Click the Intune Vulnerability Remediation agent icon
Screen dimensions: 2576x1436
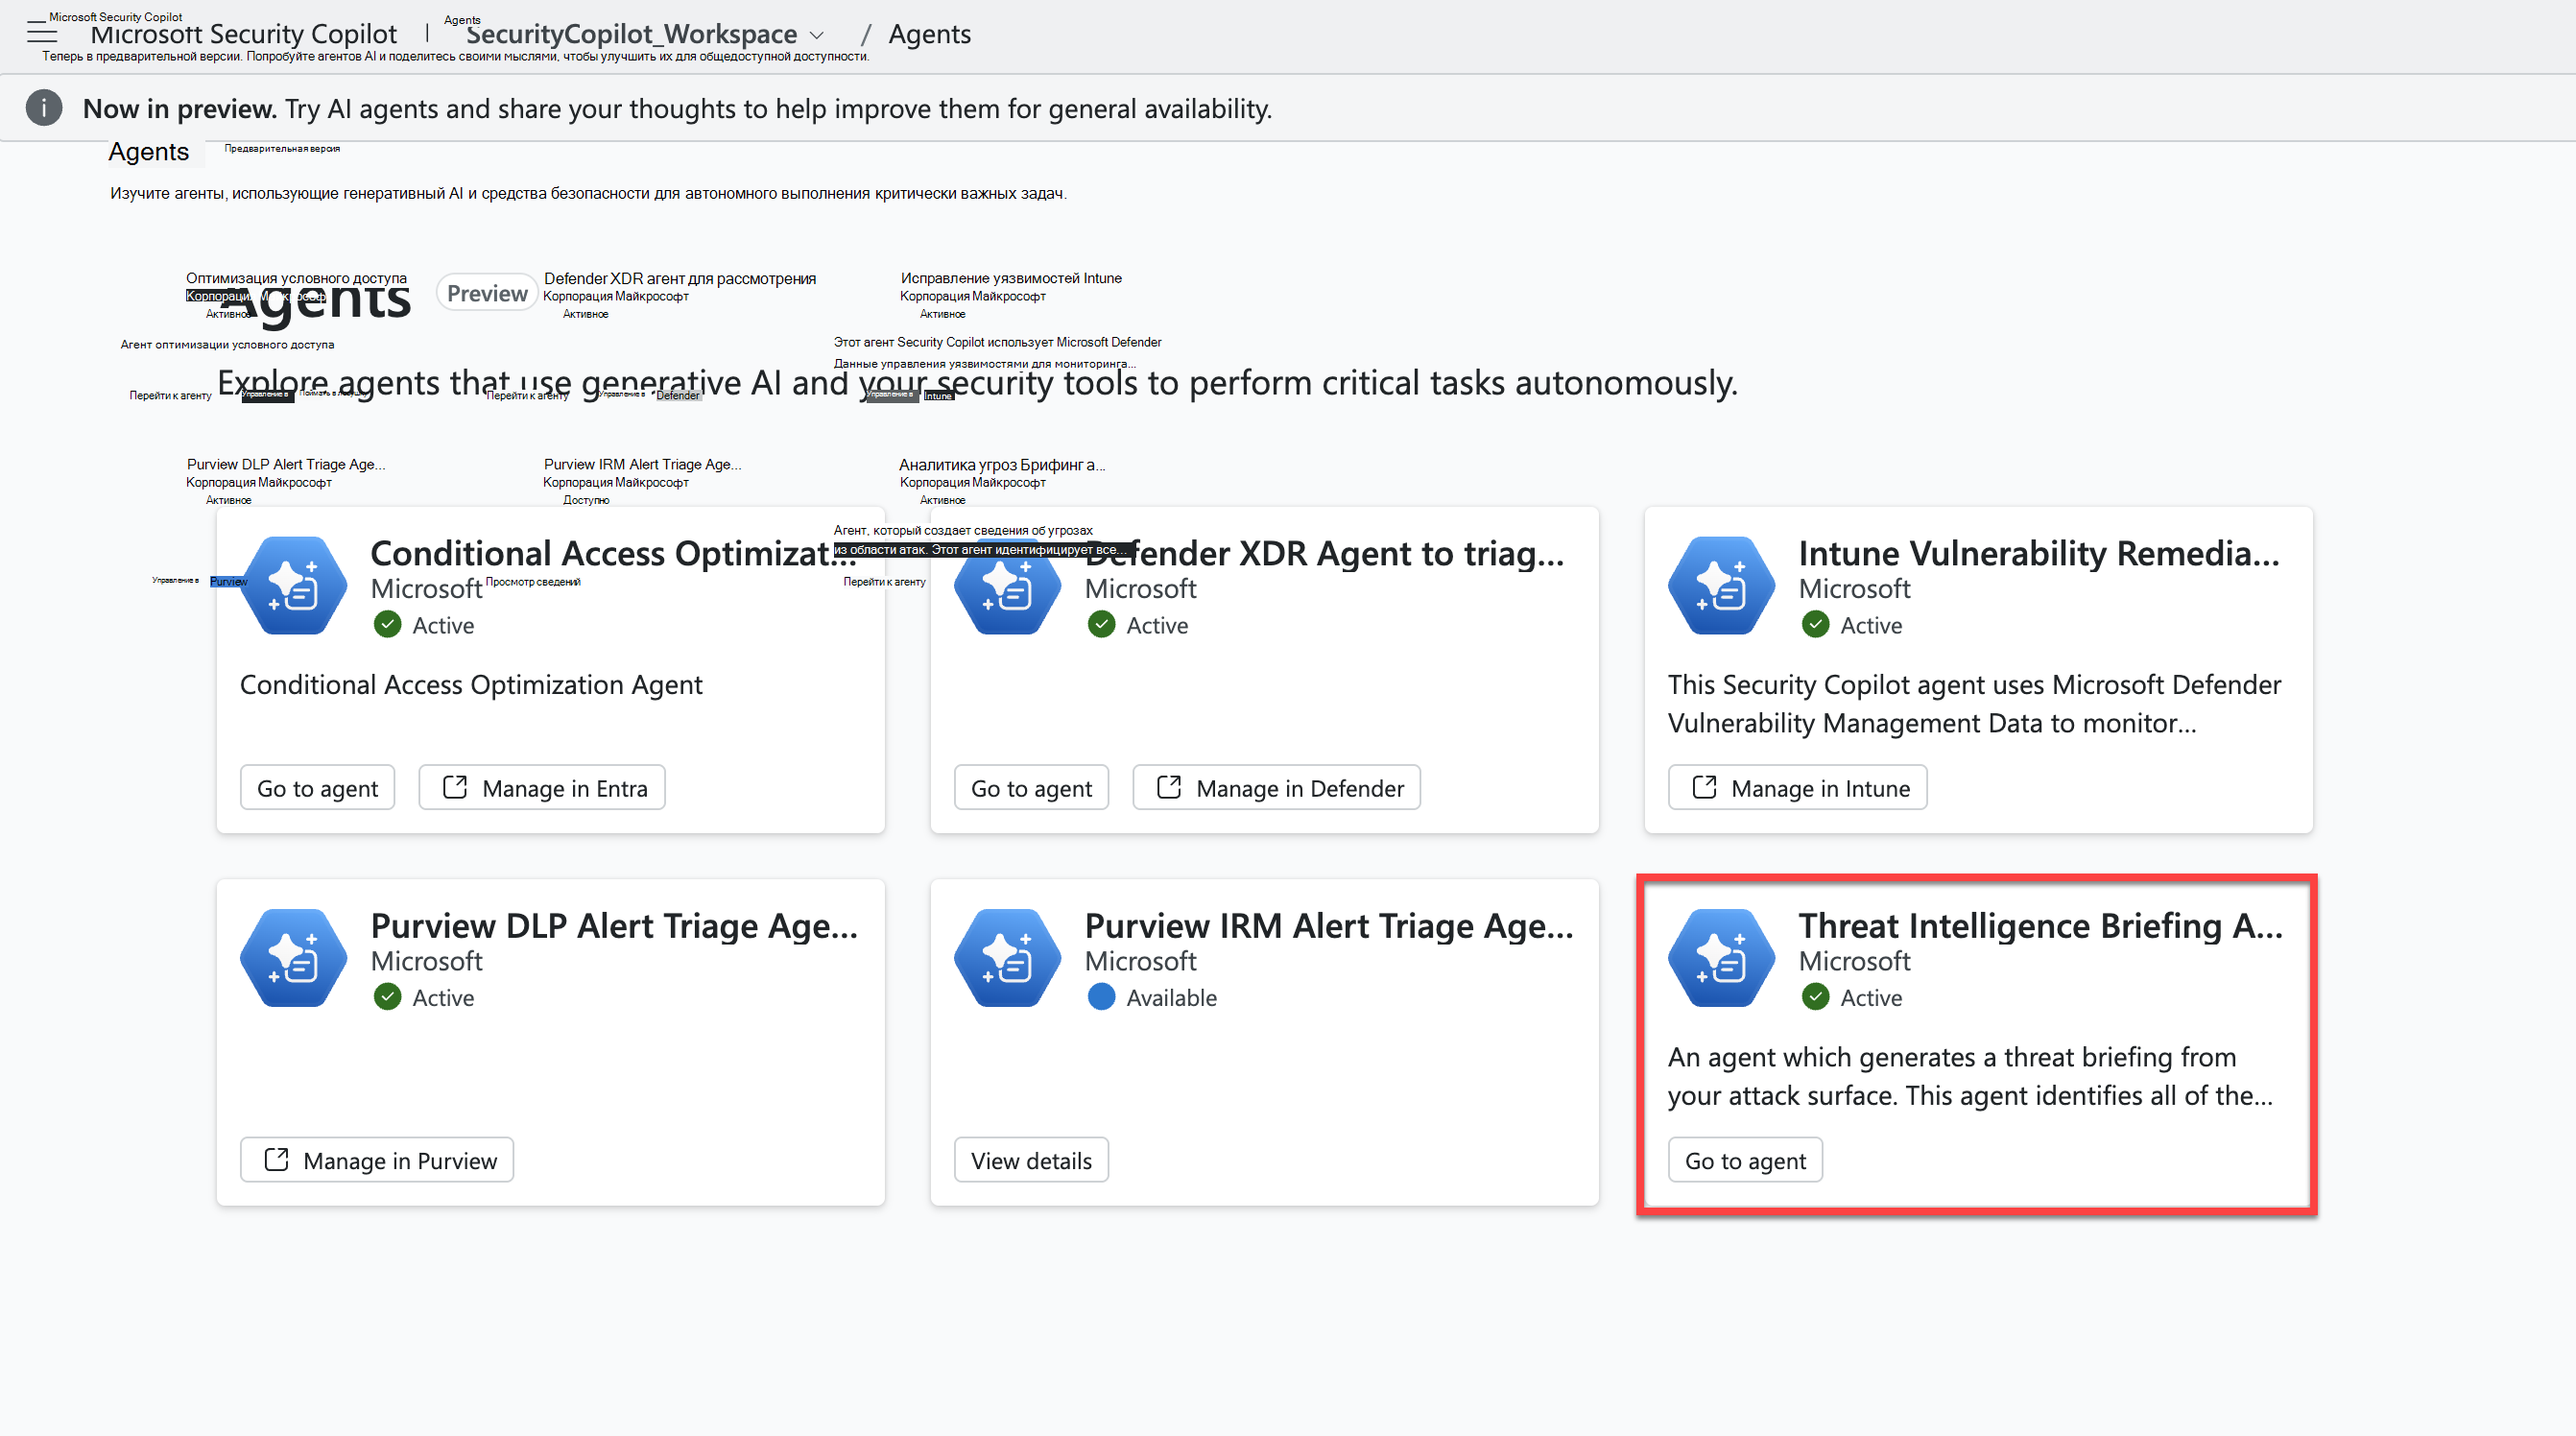coord(1721,585)
